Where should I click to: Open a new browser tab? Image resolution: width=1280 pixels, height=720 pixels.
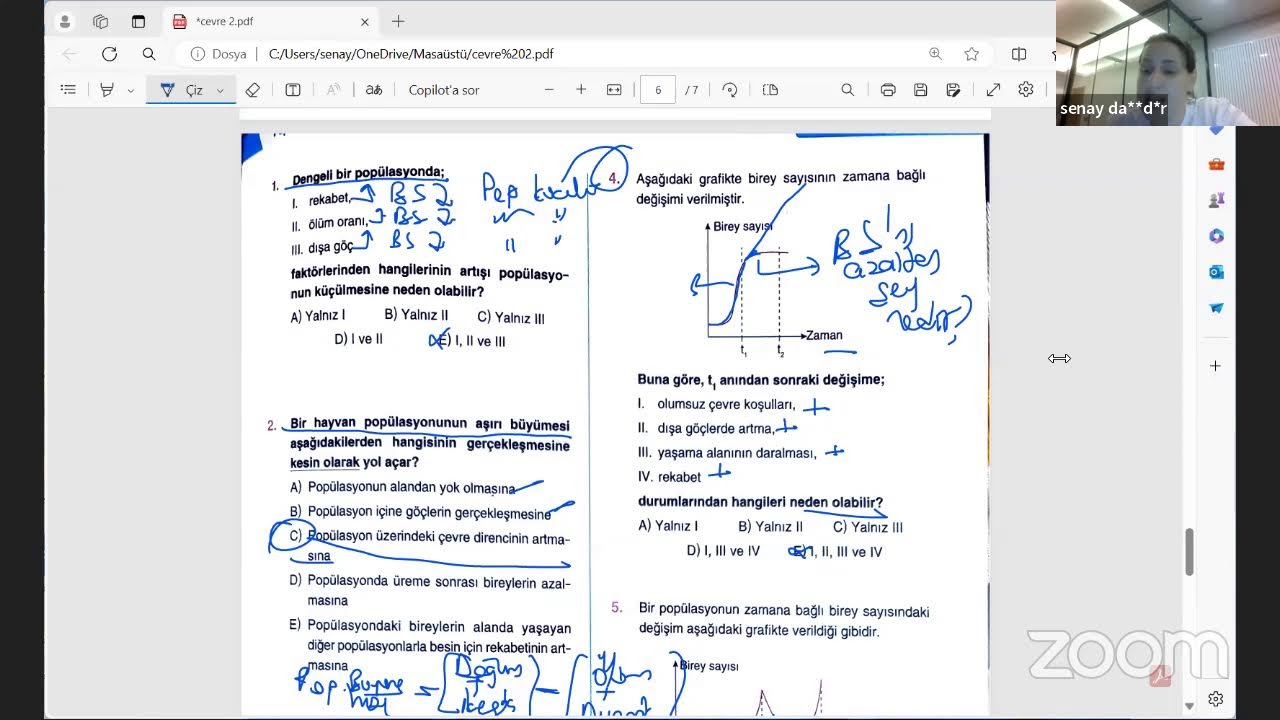click(x=398, y=21)
